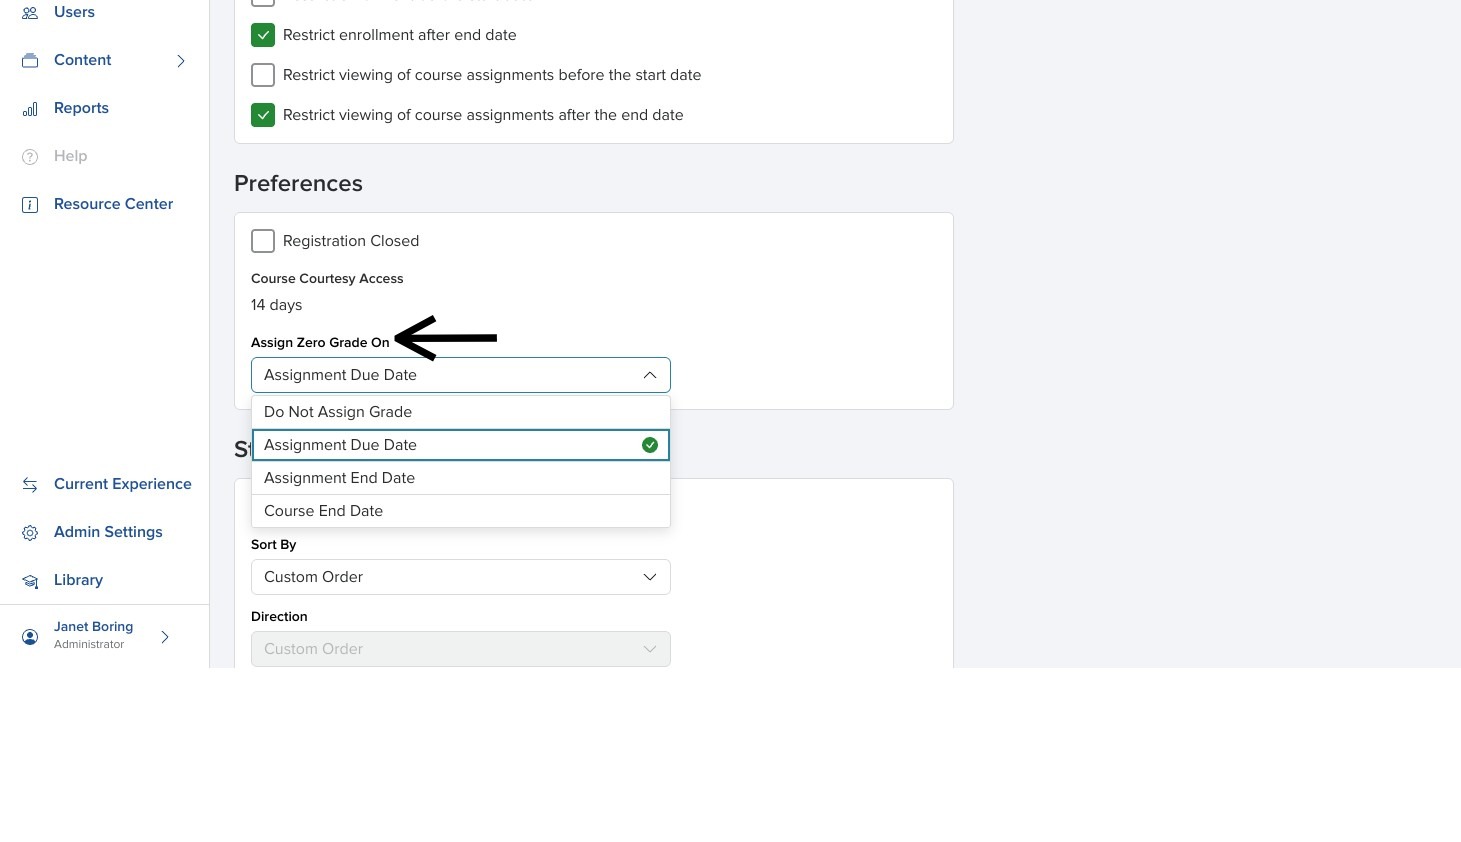Click the Course Courtesy Access label
This screenshot has width=1461, height=842.
327,279
